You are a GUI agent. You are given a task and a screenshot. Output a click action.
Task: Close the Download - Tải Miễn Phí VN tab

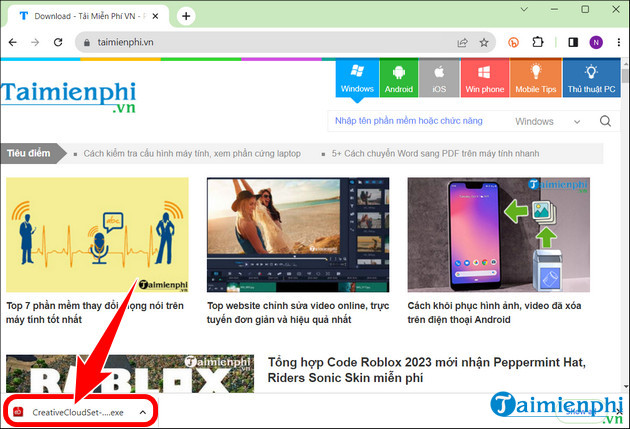[x=155, y=16]
